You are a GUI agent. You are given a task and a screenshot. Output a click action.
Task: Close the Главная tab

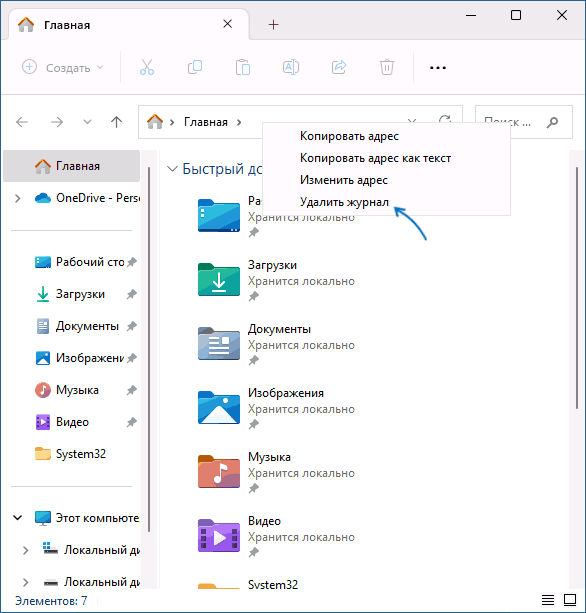coord(228,24)
